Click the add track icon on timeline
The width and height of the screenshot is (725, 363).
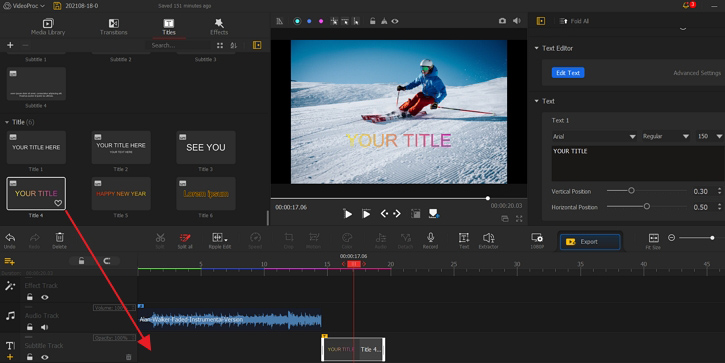click(9, 261)
